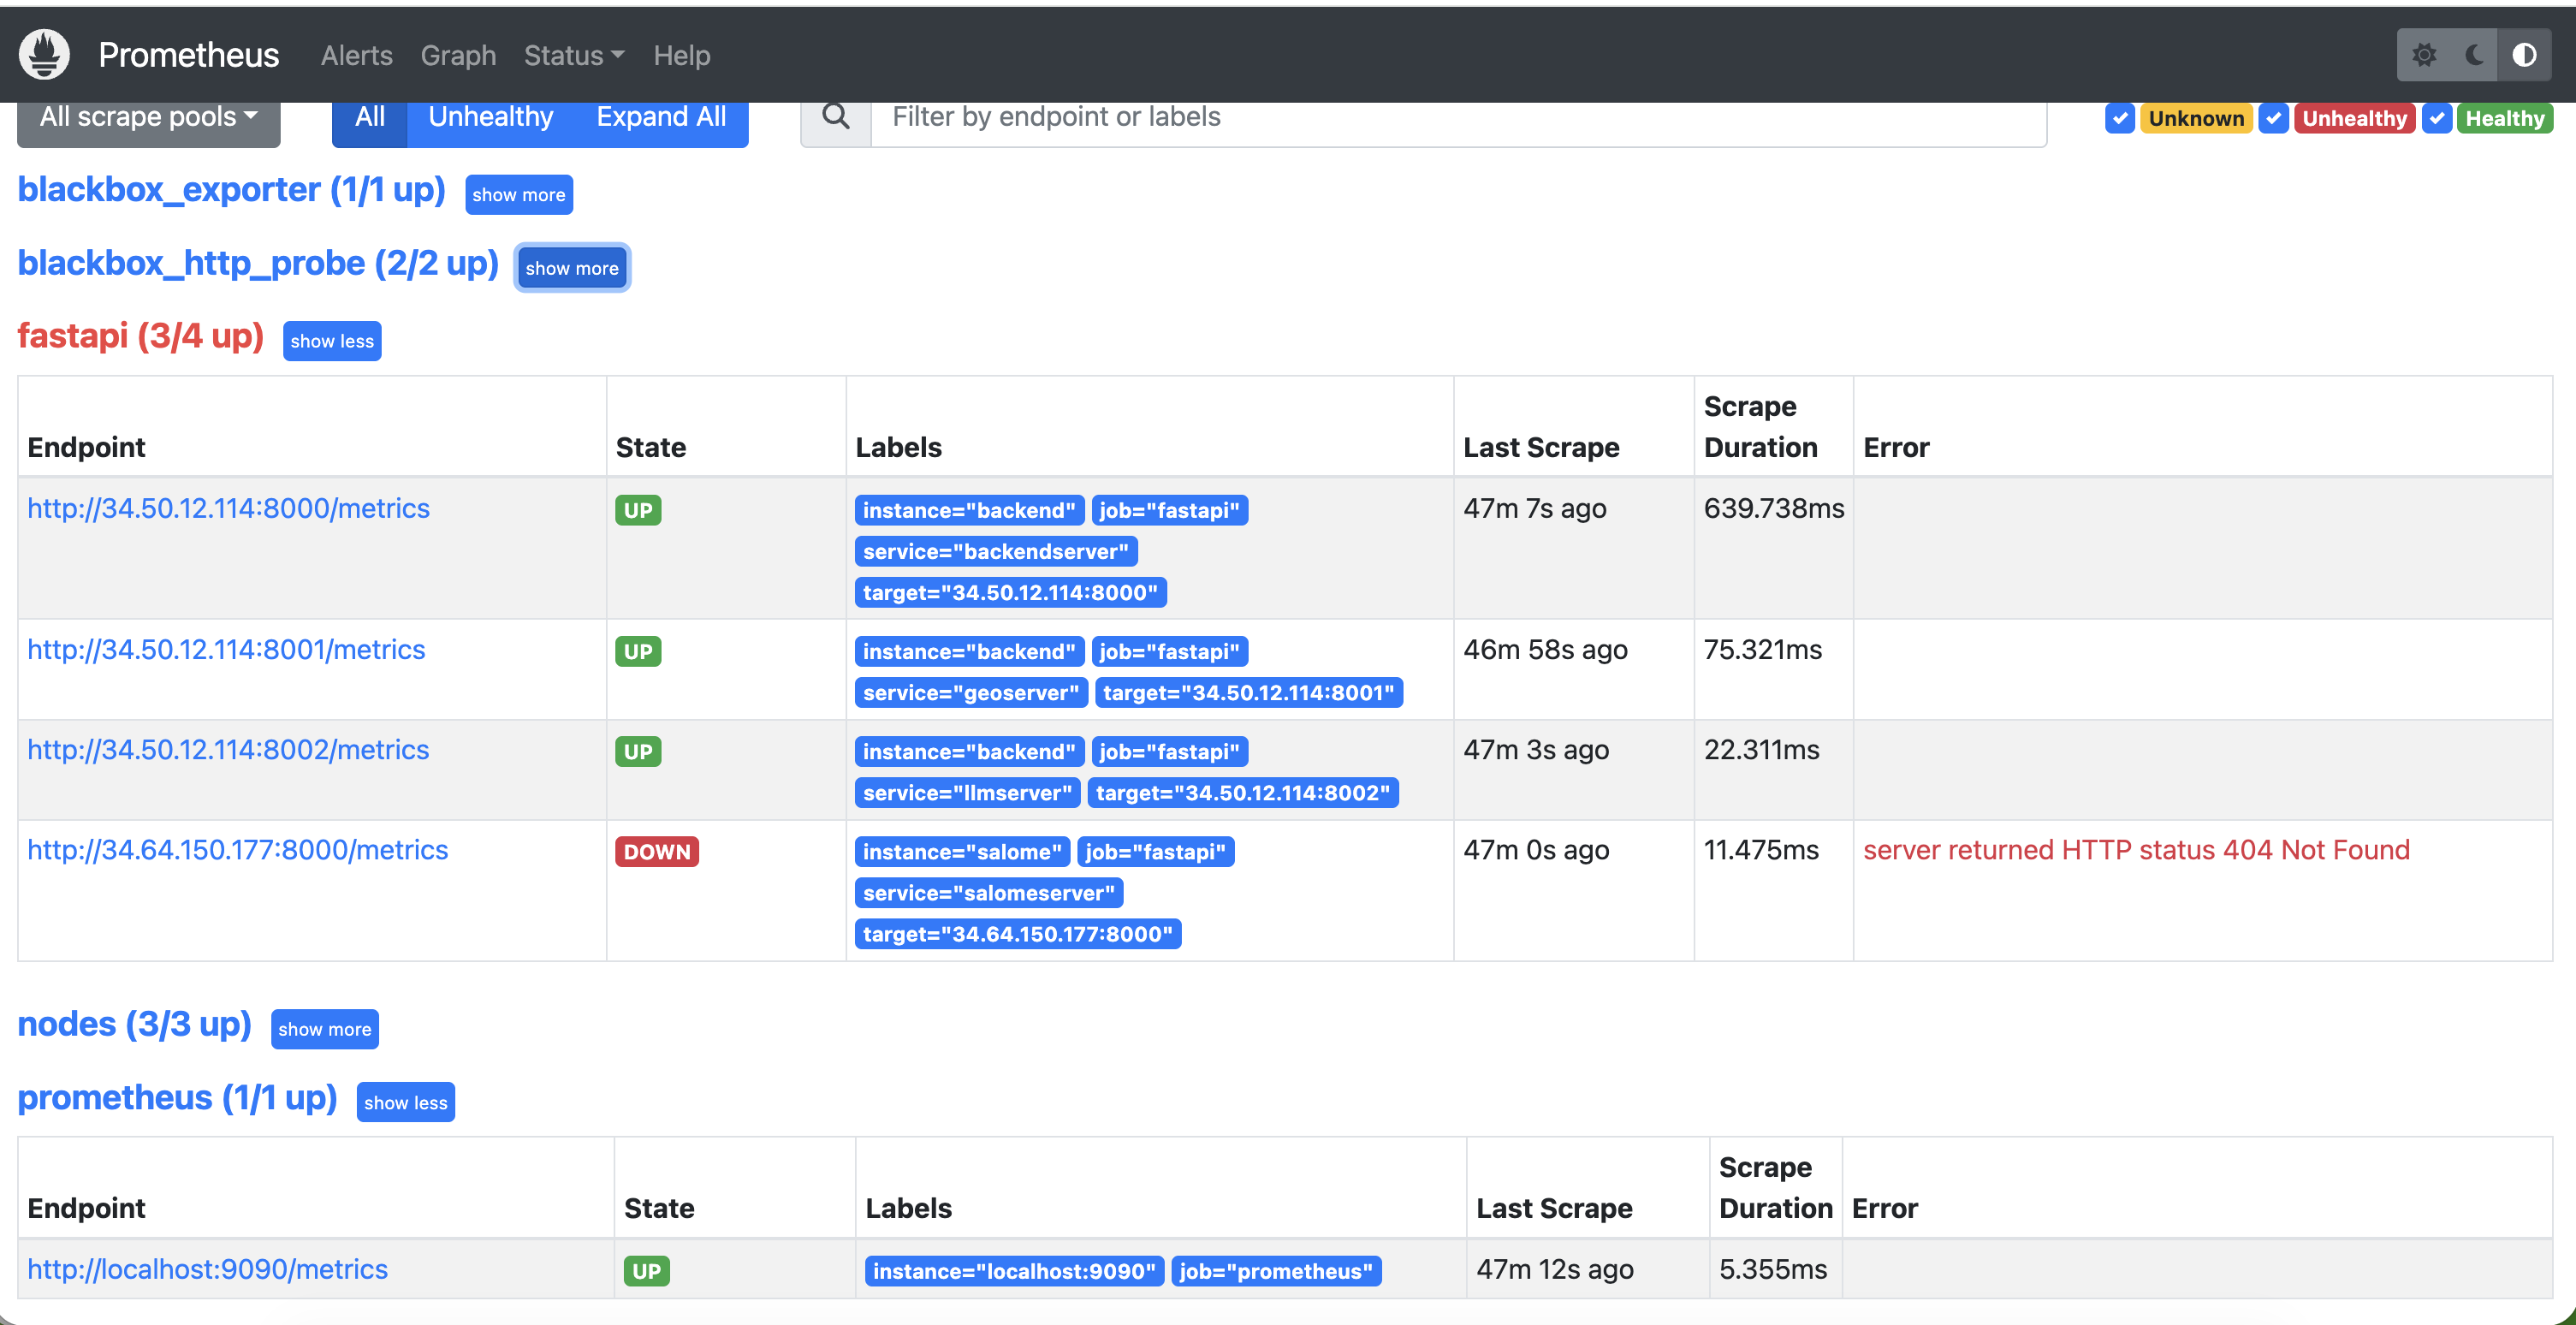
Task: Uncheck the Unknown state filter
Action: click(x=2121, y=118)
